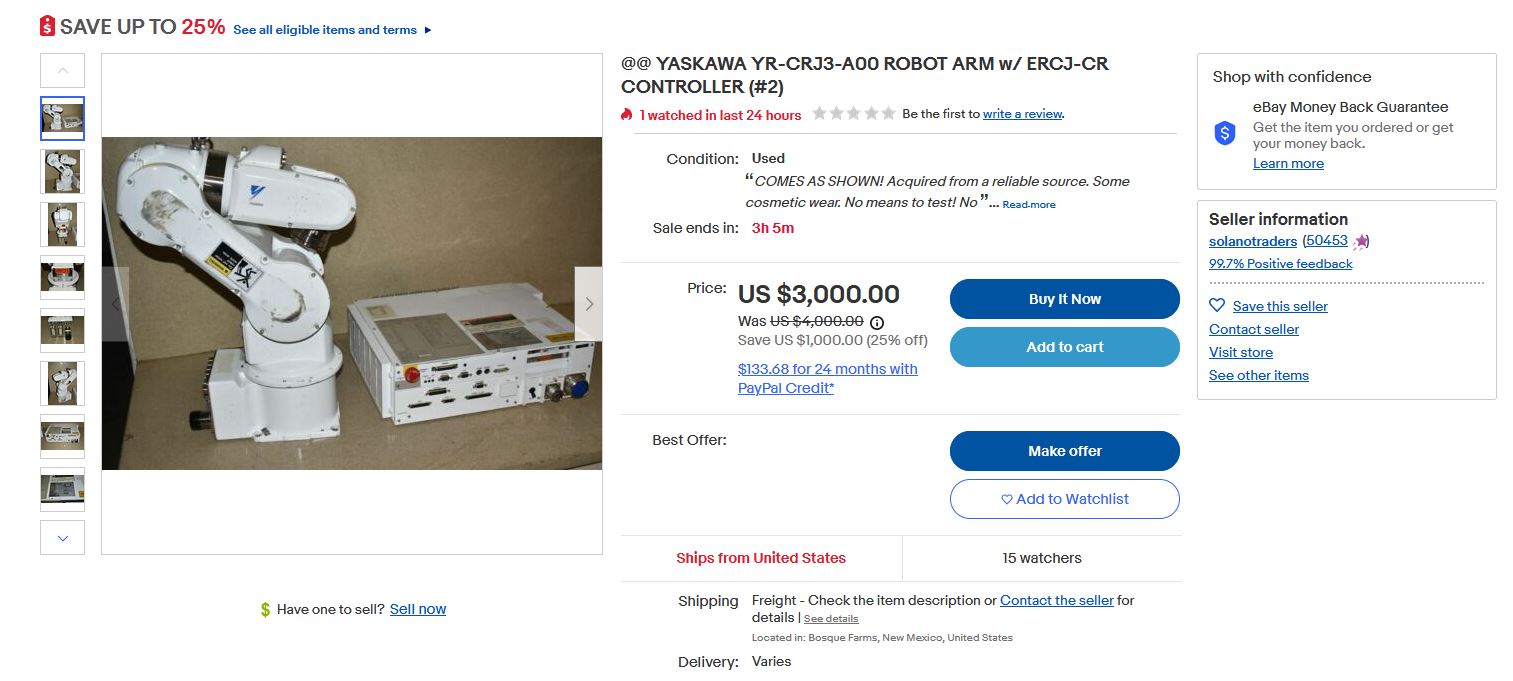This screenshot has height=681, width=1513.
Task: Show previous image with left arrow
Action: click(115, 304)
